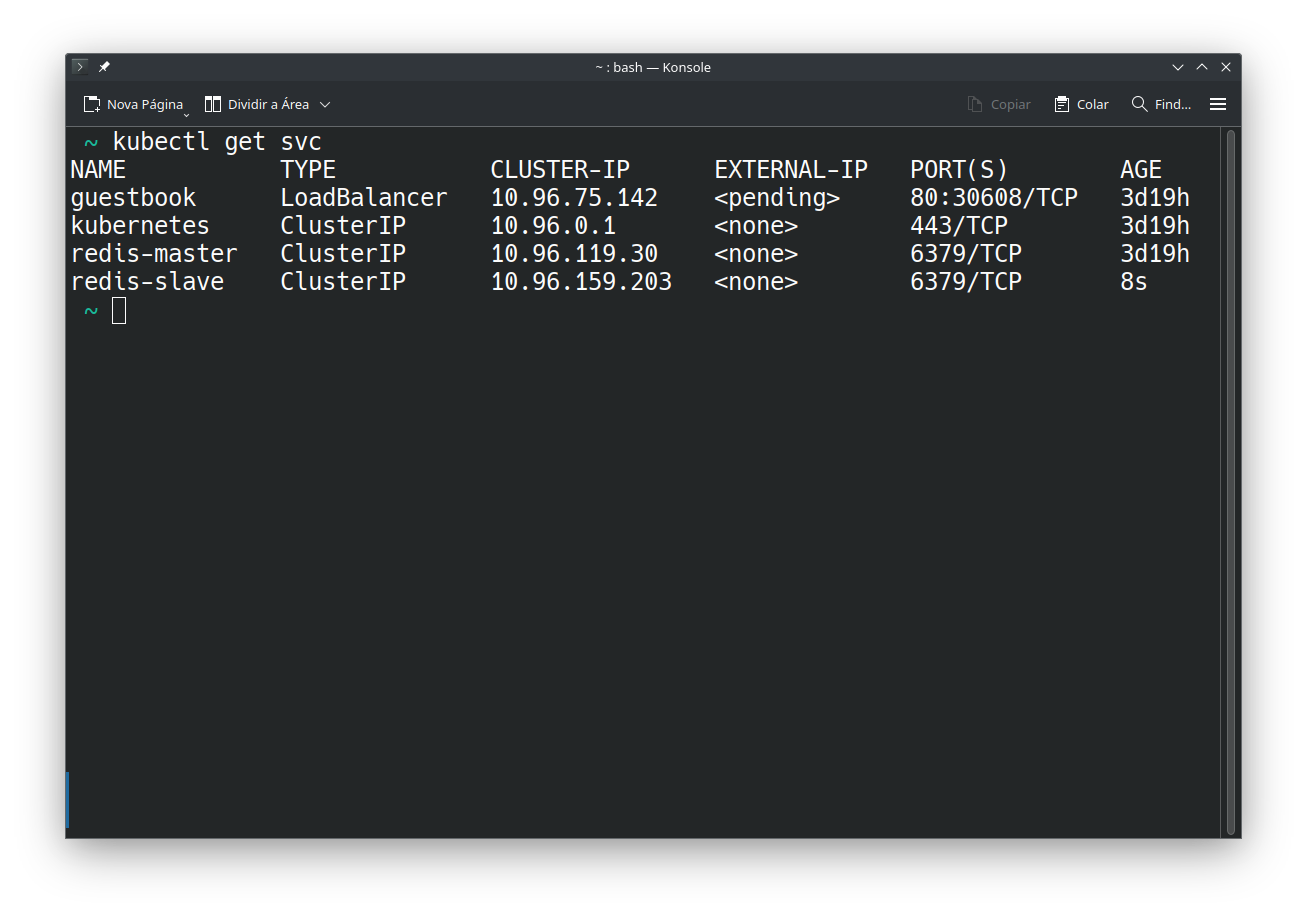Expand the Nova Página dropdown arrow
Viewport: 1308px width, 917px height.
click(x=186, y=114)
